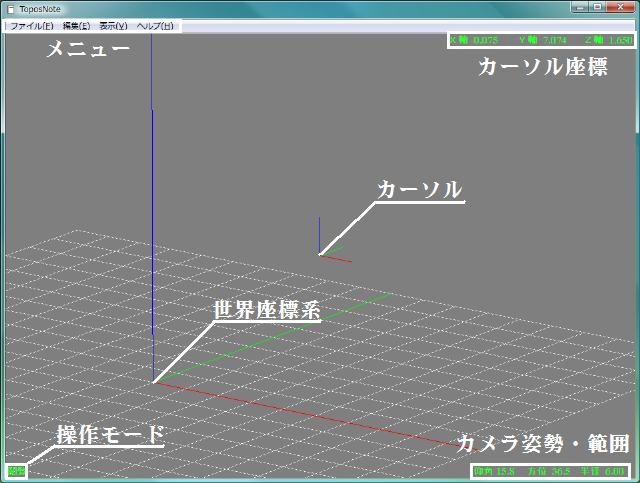Open the 表示(V) menu
This screenshot has width=640, height=483.
tap(113, 26)
